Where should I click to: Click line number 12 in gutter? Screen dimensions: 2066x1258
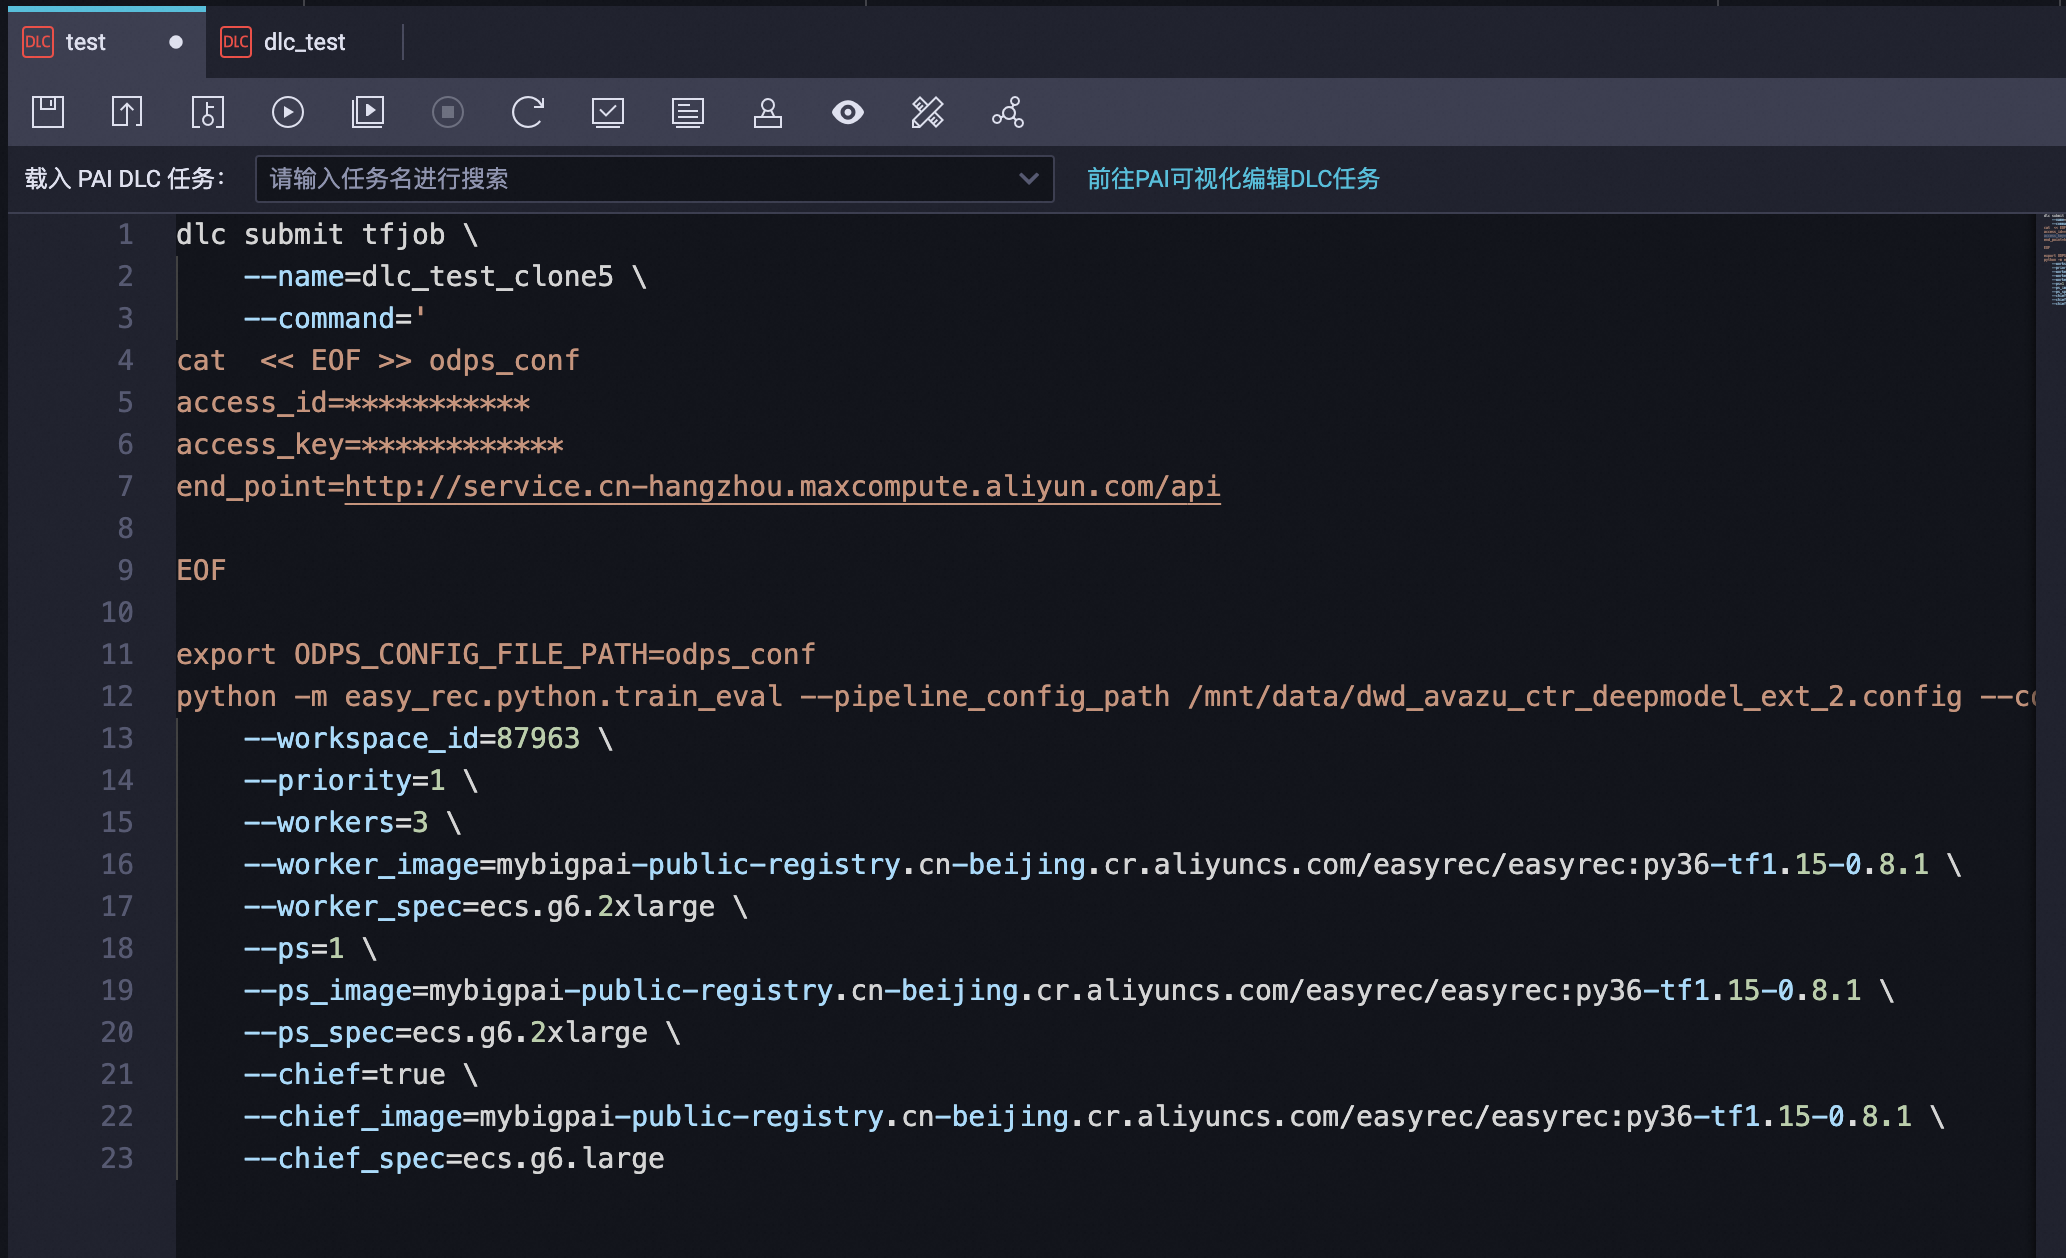pyautogui.click(x=117, y=696)
